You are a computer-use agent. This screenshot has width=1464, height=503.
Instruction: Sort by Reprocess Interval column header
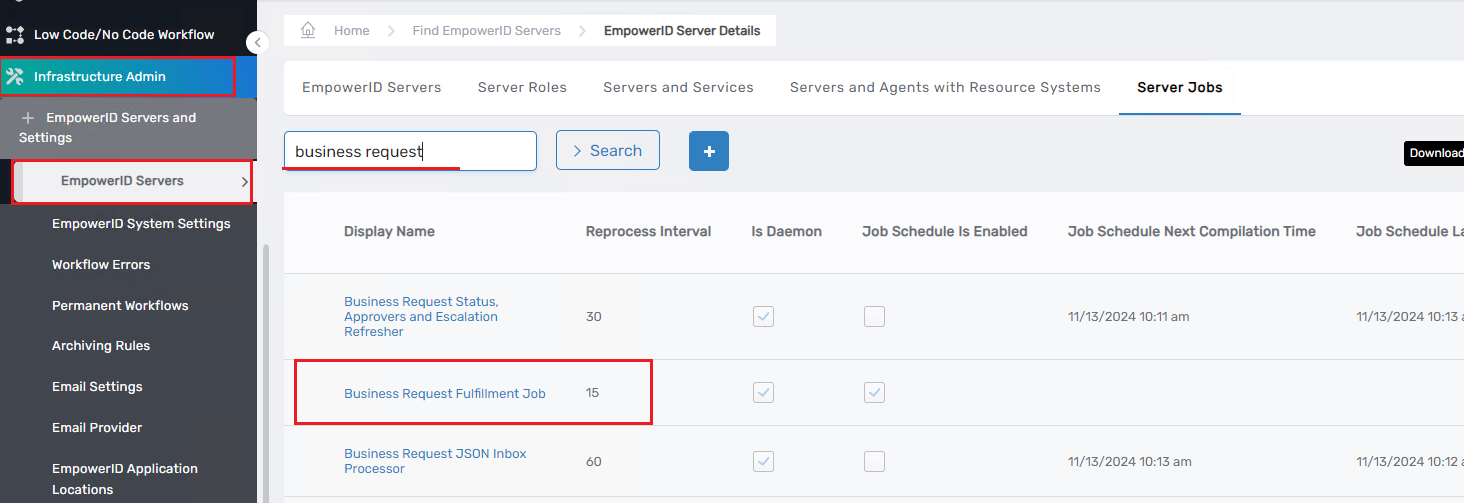pyautogui.click(x=648, y=232)
